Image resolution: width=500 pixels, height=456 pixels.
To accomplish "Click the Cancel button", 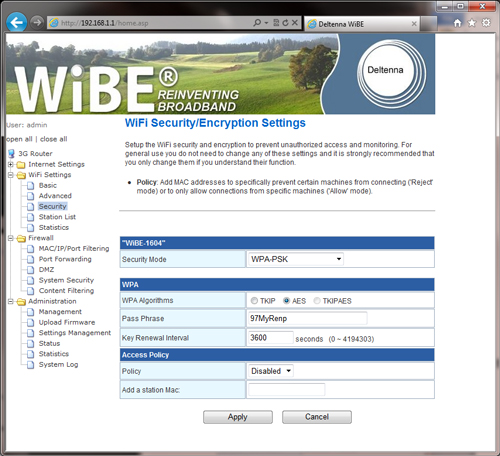I will pos(317,417).
